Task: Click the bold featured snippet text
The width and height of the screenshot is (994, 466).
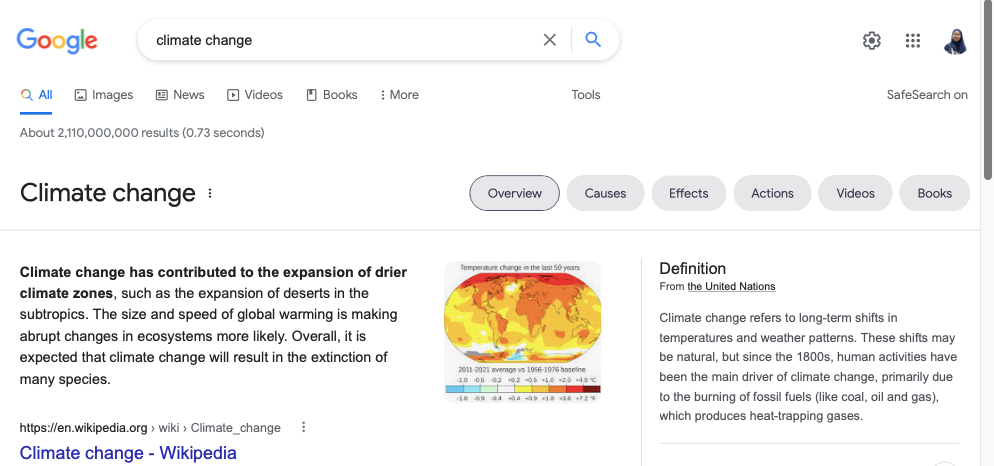Action: [x=213, y=283]
